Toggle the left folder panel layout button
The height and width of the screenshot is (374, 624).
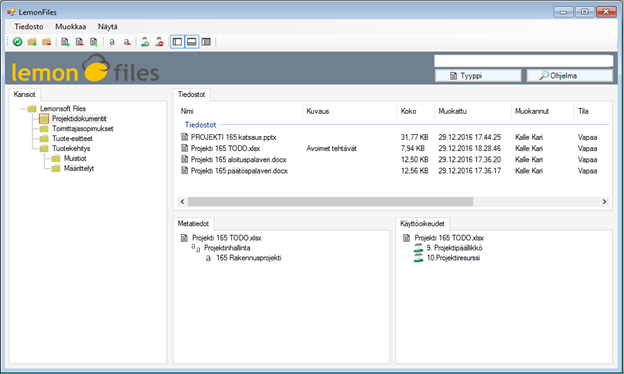click(177, 42)
